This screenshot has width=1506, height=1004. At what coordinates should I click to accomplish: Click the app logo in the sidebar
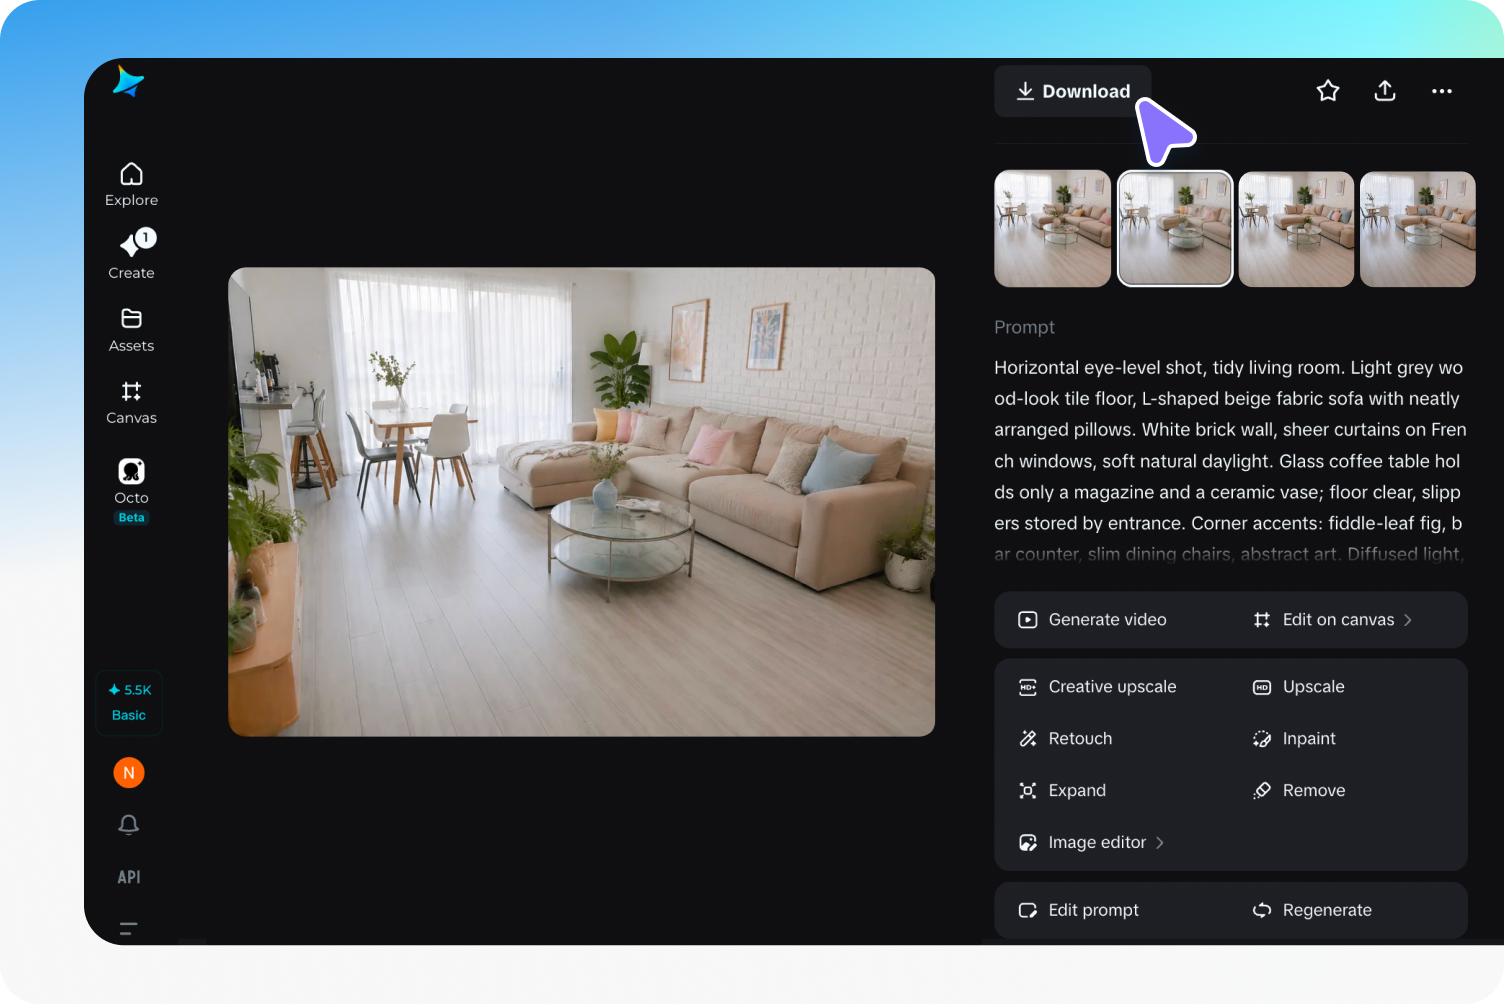point(129,82)
